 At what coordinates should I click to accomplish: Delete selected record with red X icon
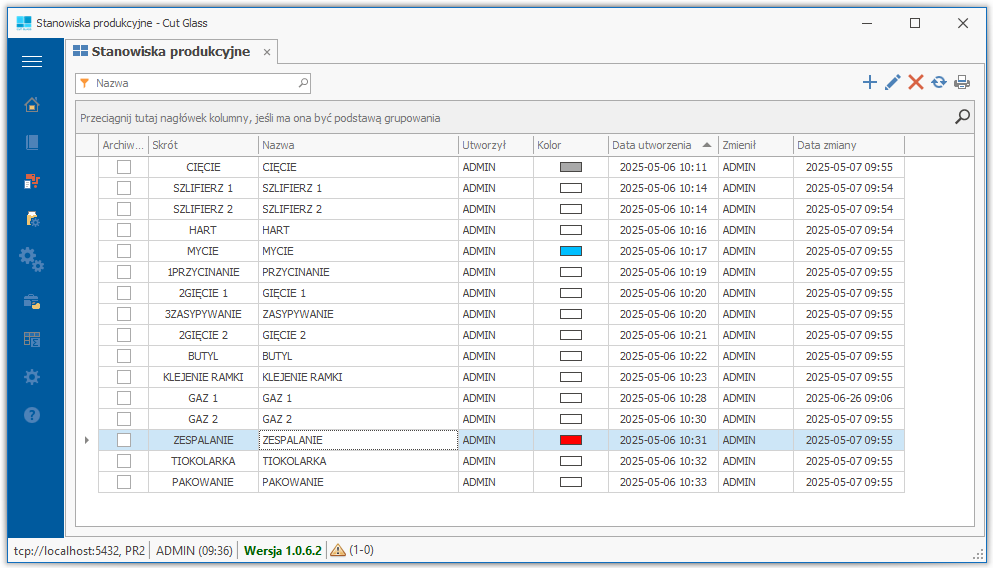coord(916,83)
